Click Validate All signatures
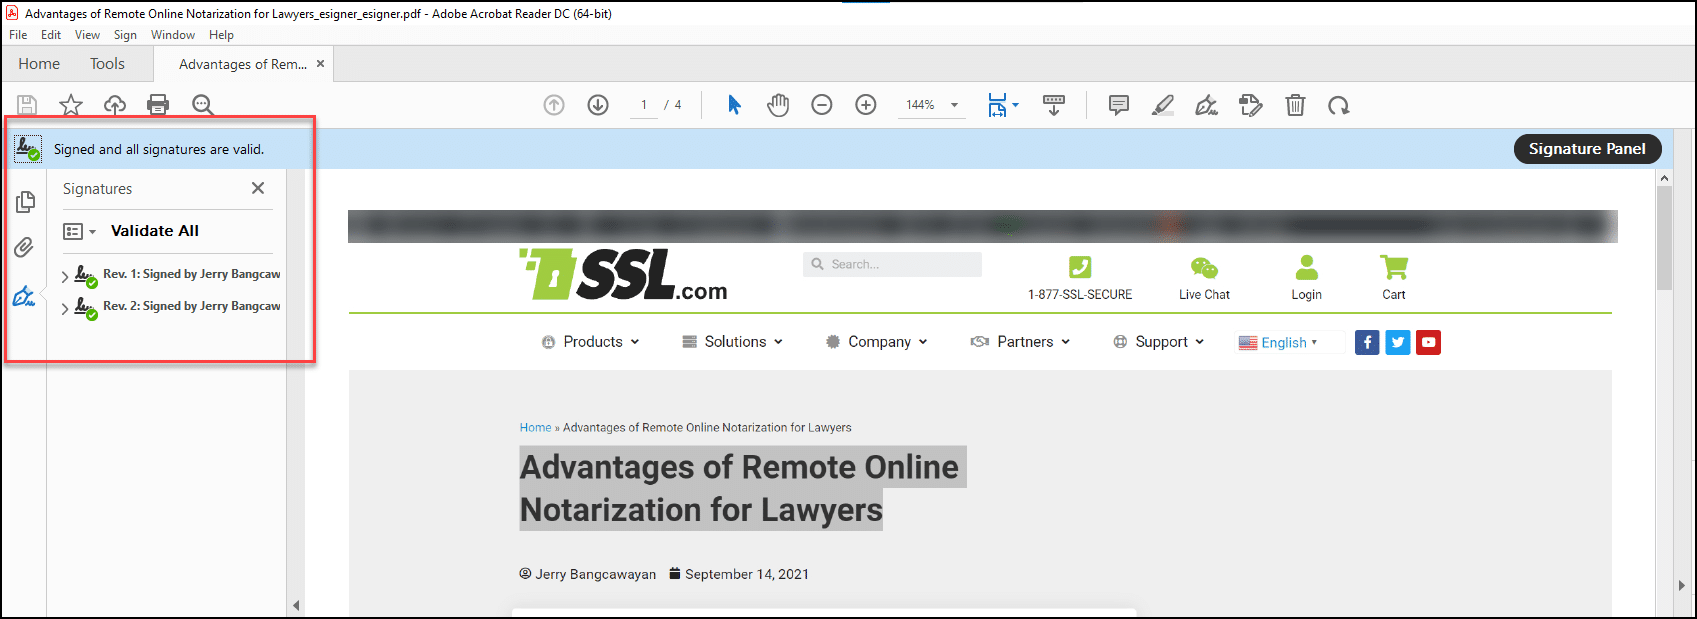The image size is (1697, 619). [155, 231]
